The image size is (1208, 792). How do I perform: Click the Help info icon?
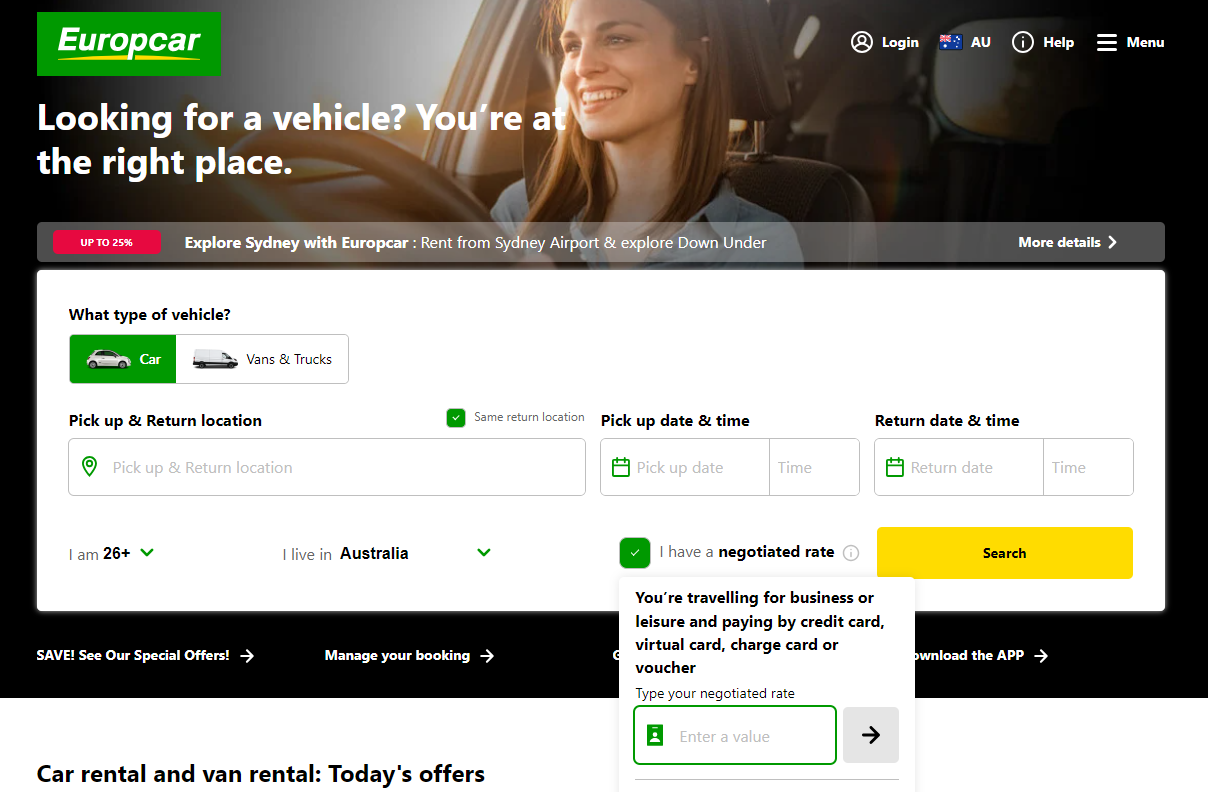coord(1022,42)
